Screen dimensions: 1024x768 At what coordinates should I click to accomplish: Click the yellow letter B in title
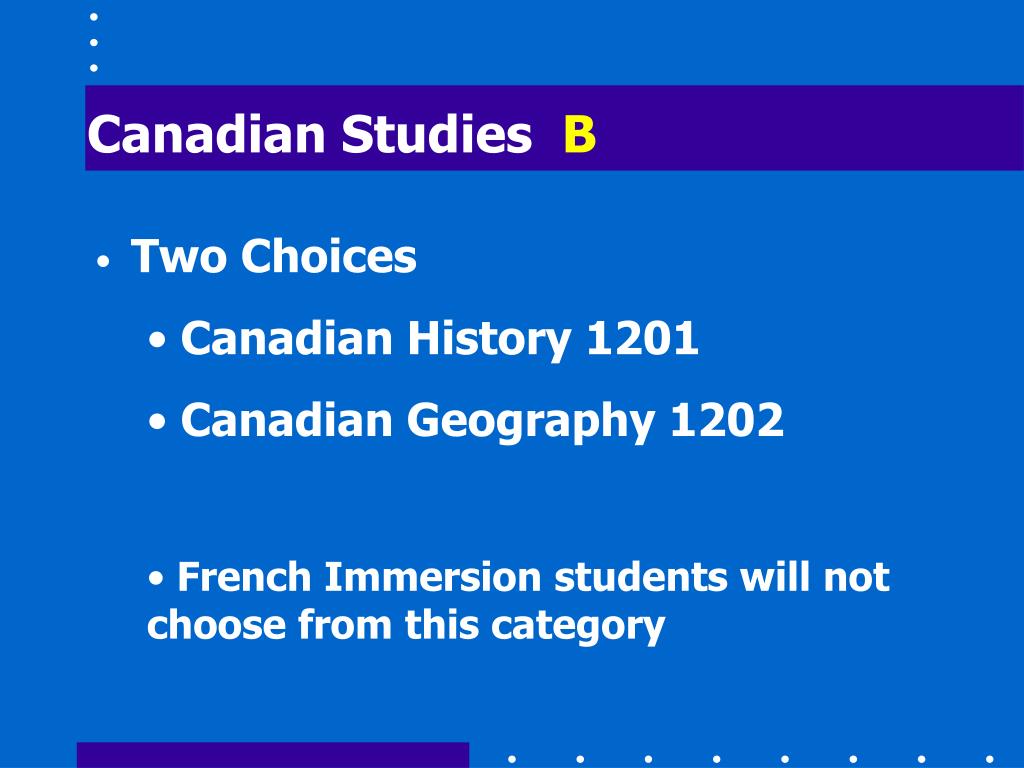pos(580,135)
